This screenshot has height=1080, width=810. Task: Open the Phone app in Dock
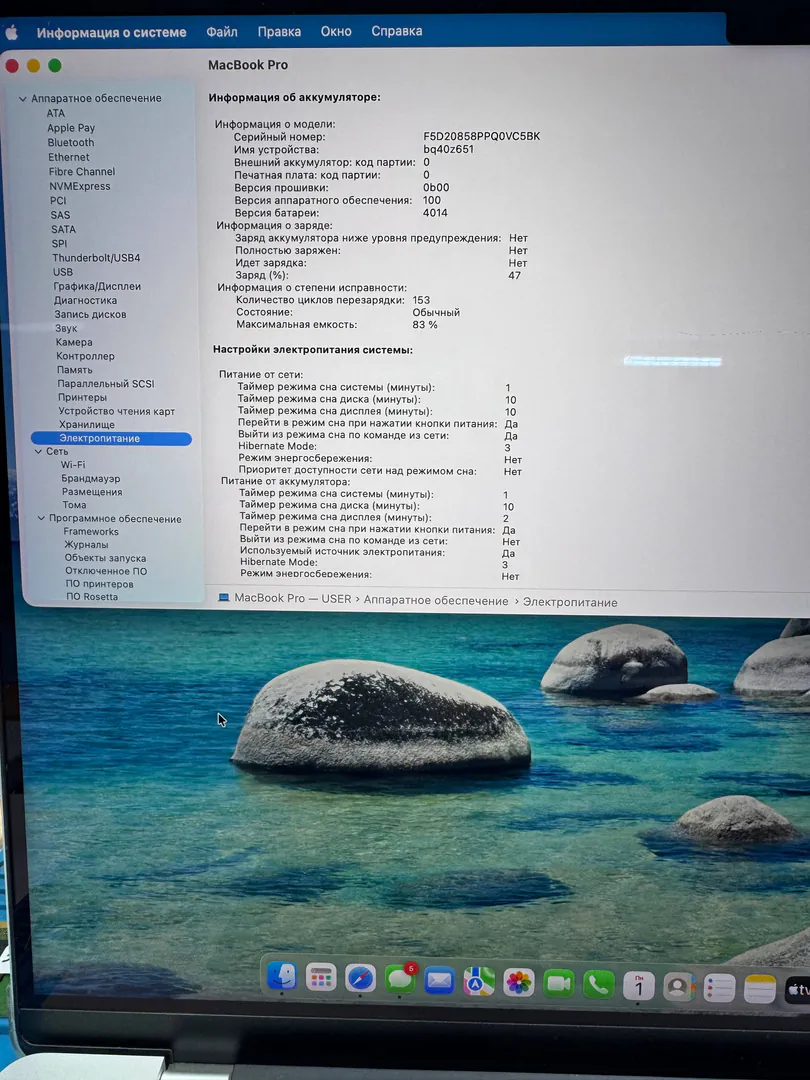[x=599, y=985]
